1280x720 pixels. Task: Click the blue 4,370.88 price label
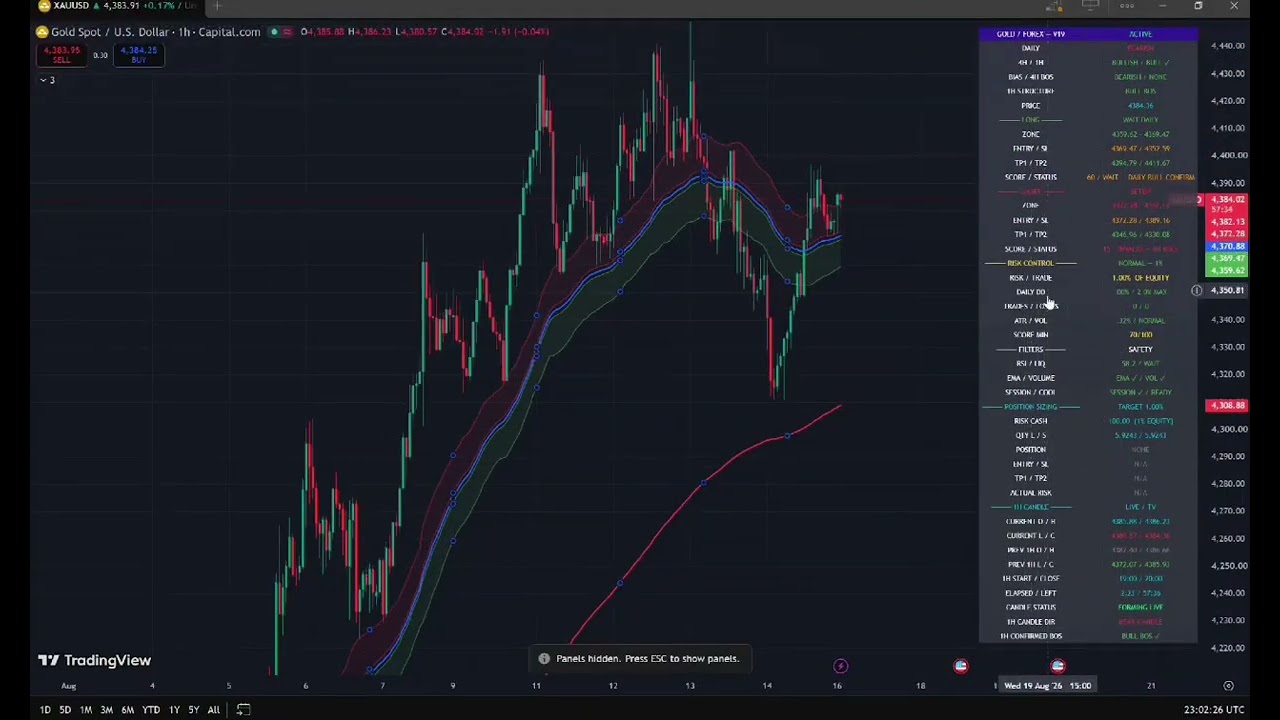click(x=1227, y=246)
